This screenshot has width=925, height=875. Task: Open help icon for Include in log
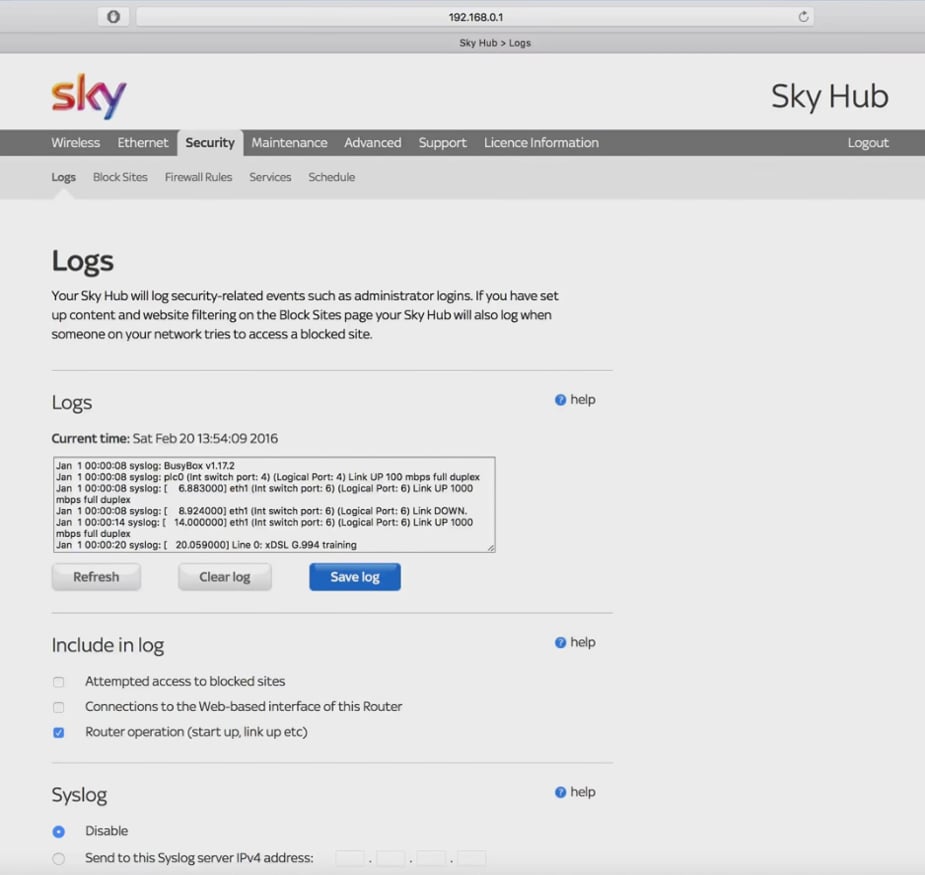click(560, 643)
